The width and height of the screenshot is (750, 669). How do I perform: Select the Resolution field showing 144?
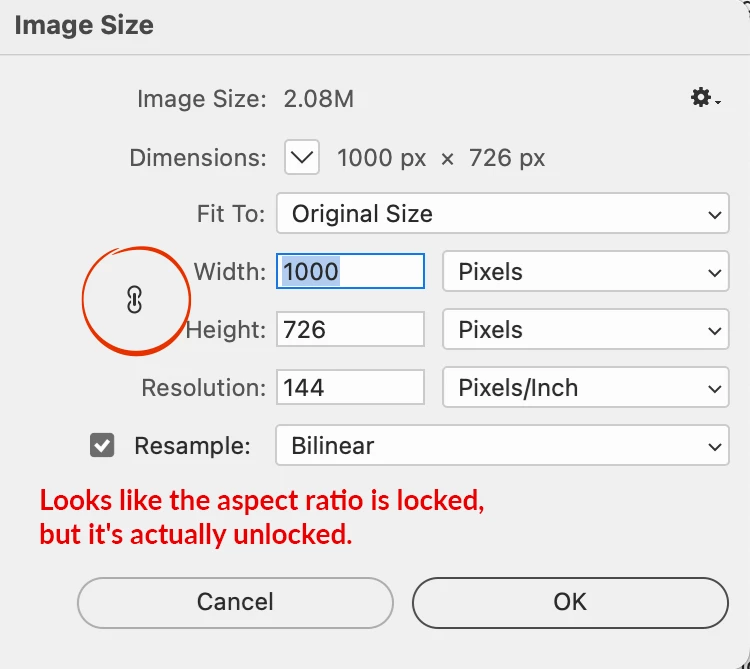(x=350, y=388)
